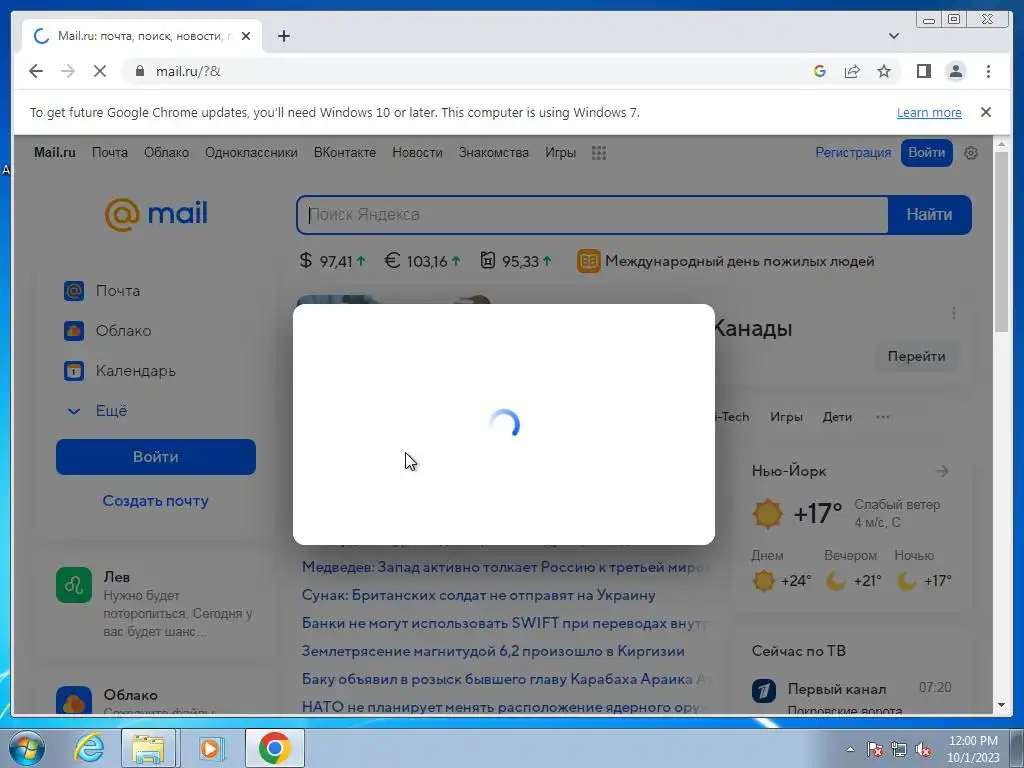Image resolution: width=1024 pixels, height=768 pixels.
Task: Open the Регистрация link
Action: click(853, 153)
